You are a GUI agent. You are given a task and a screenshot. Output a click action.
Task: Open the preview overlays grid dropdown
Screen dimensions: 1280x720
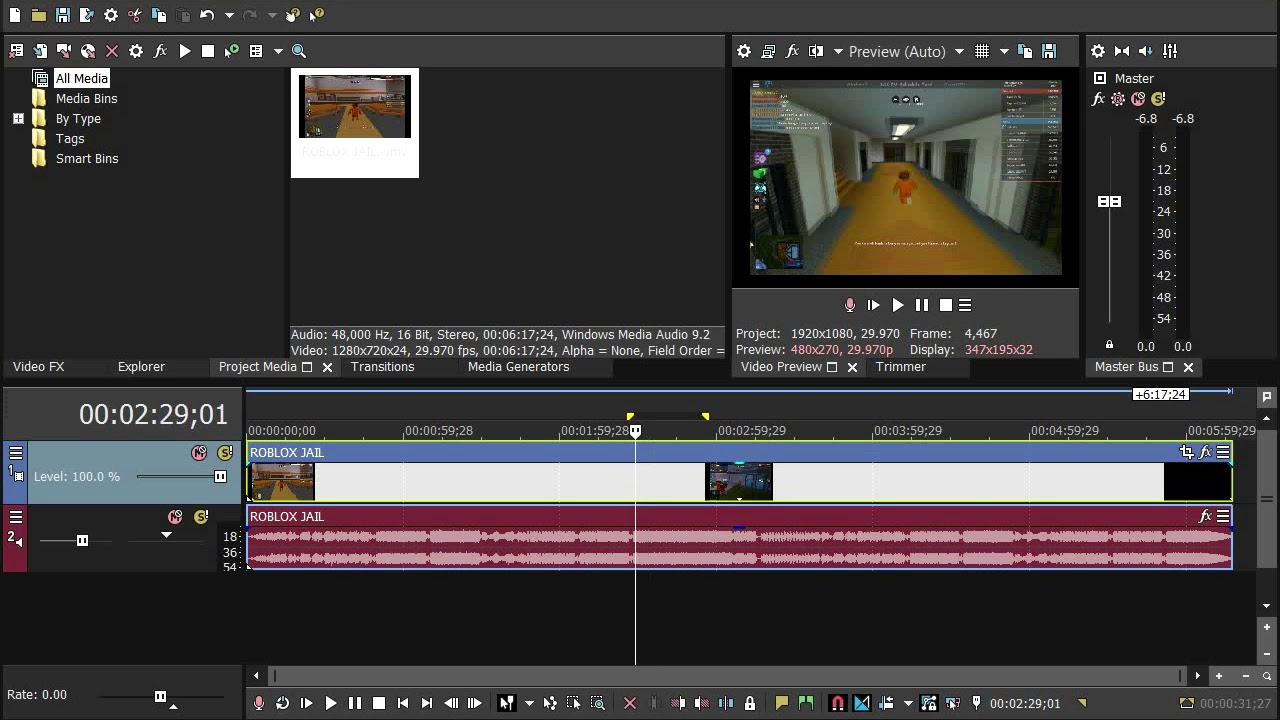click(1003, 51)
